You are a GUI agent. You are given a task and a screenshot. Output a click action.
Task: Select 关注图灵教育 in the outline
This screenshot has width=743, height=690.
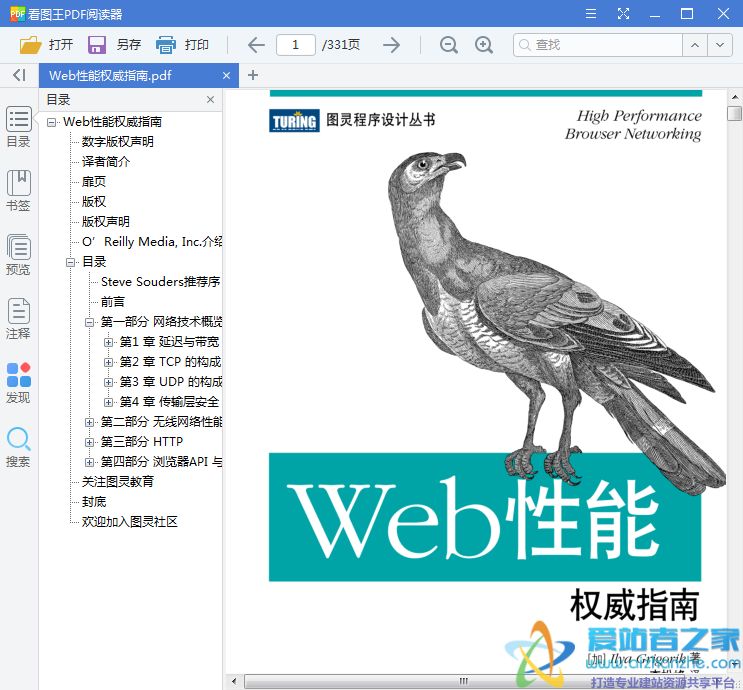118,481
